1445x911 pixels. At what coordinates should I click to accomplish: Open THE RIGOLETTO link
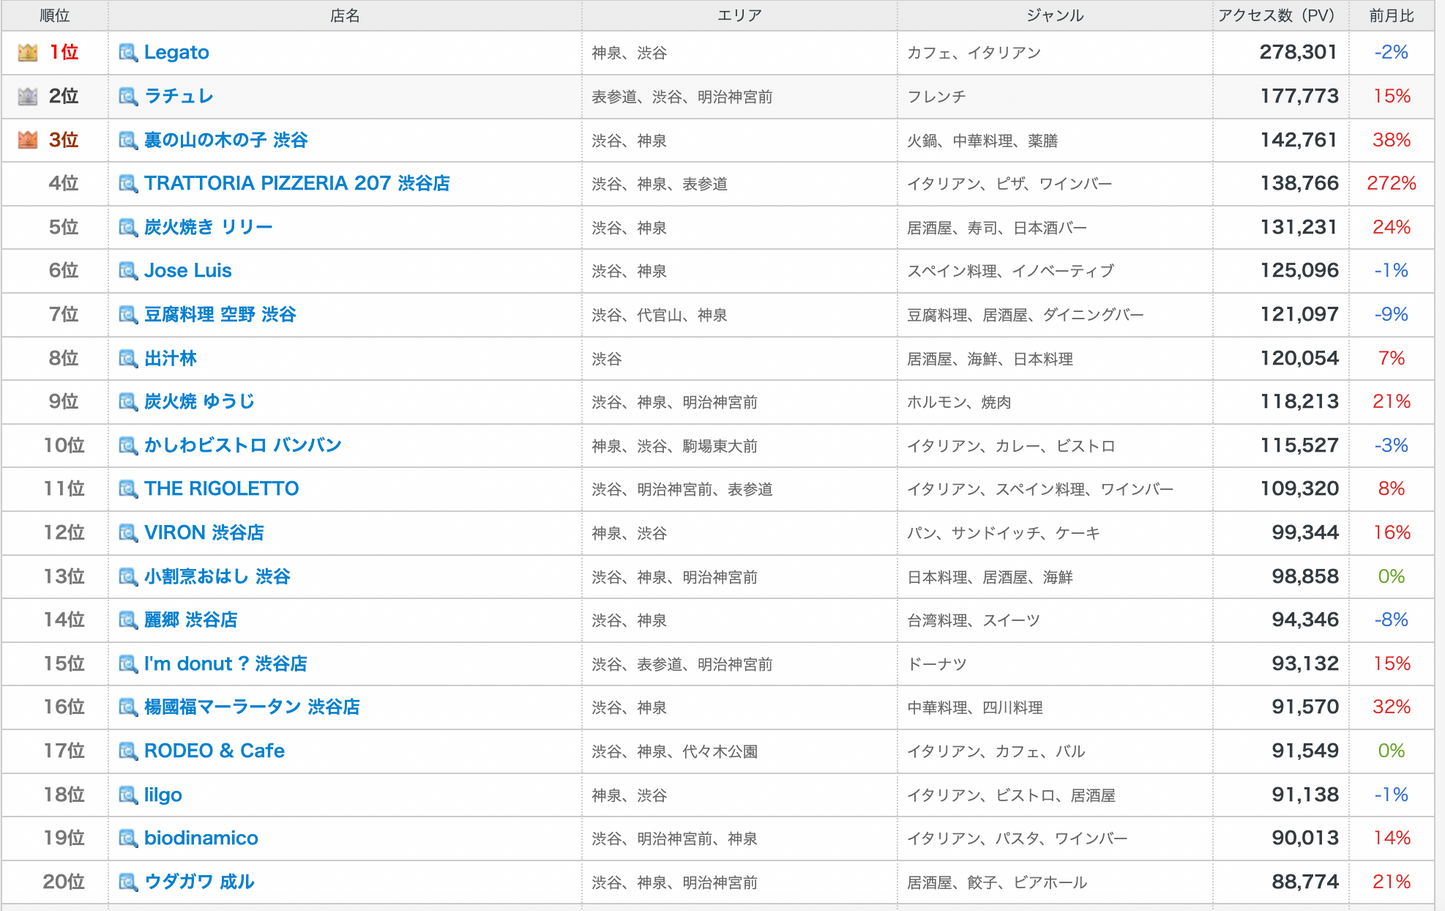point(221,489)
